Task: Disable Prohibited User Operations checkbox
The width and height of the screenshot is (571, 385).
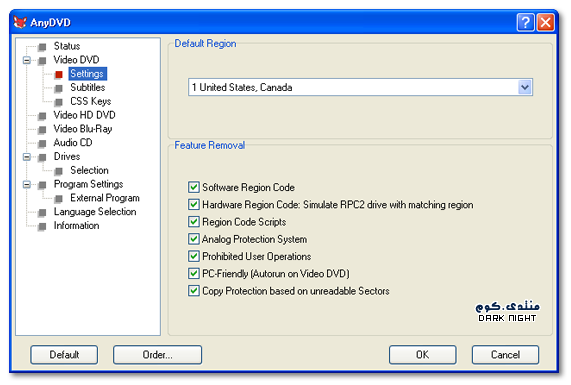Action: (x=194, y=256)
